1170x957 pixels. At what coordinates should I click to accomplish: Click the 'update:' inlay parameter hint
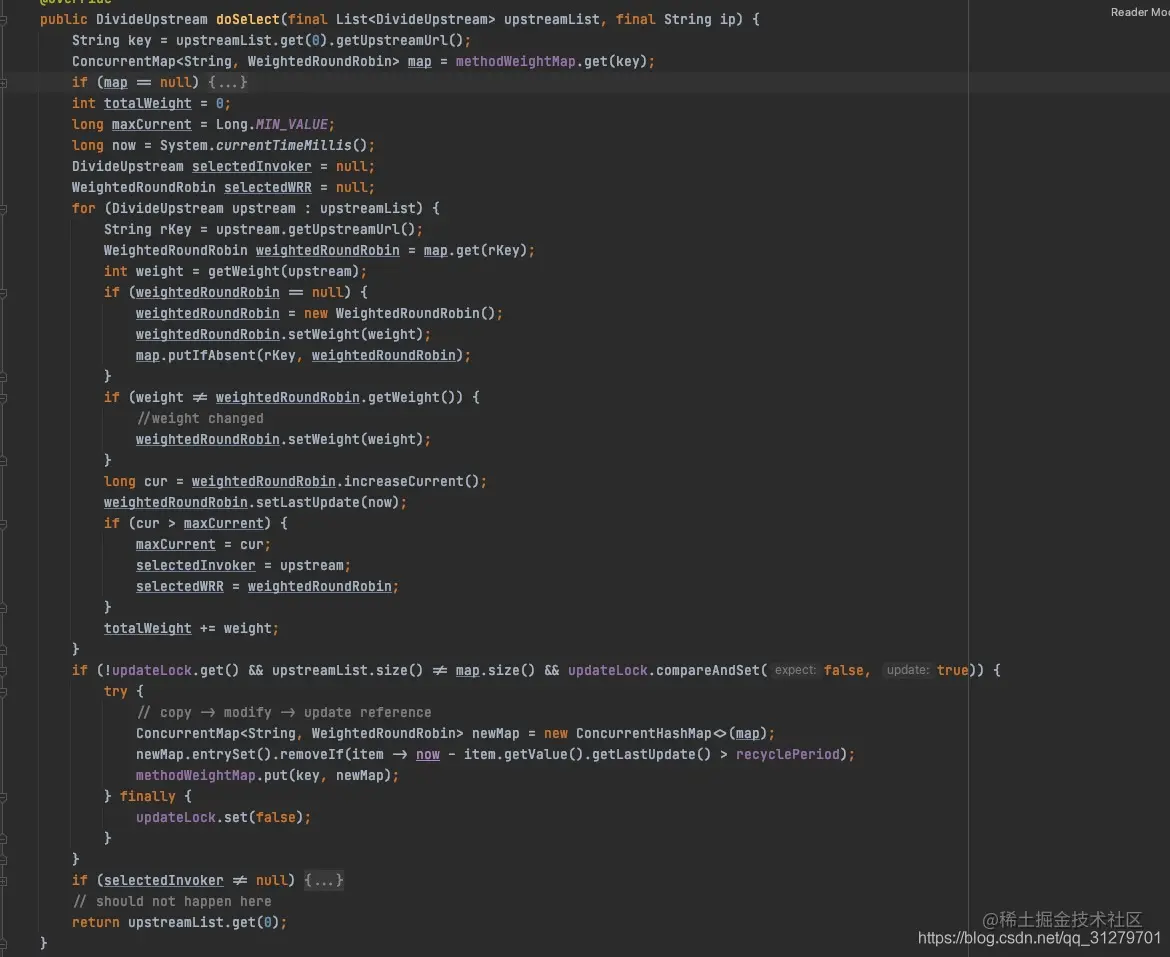click(x=907, y=670)
